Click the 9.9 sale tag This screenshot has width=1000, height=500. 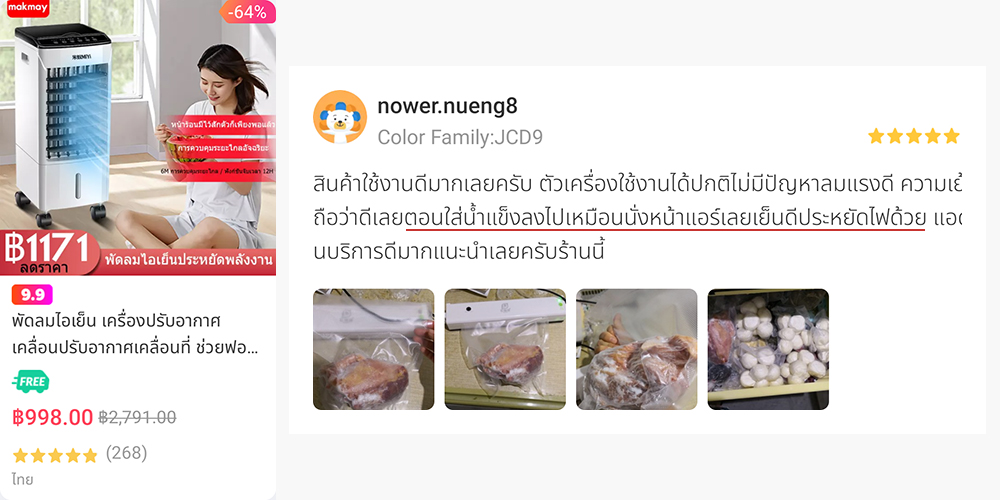click(x=32, y=295)
